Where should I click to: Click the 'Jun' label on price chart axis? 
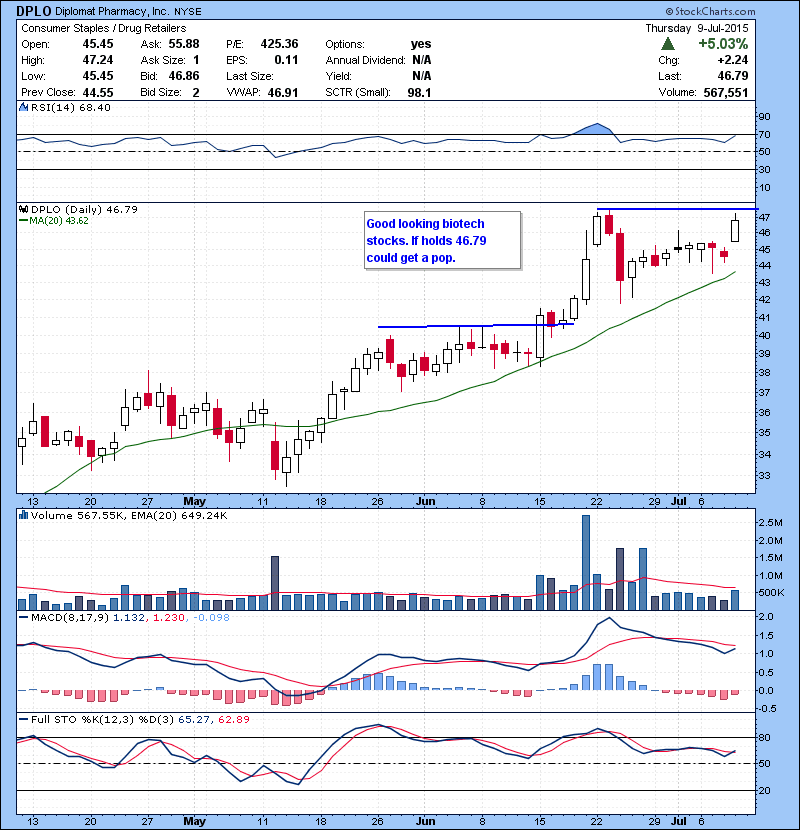click(425, 501)
